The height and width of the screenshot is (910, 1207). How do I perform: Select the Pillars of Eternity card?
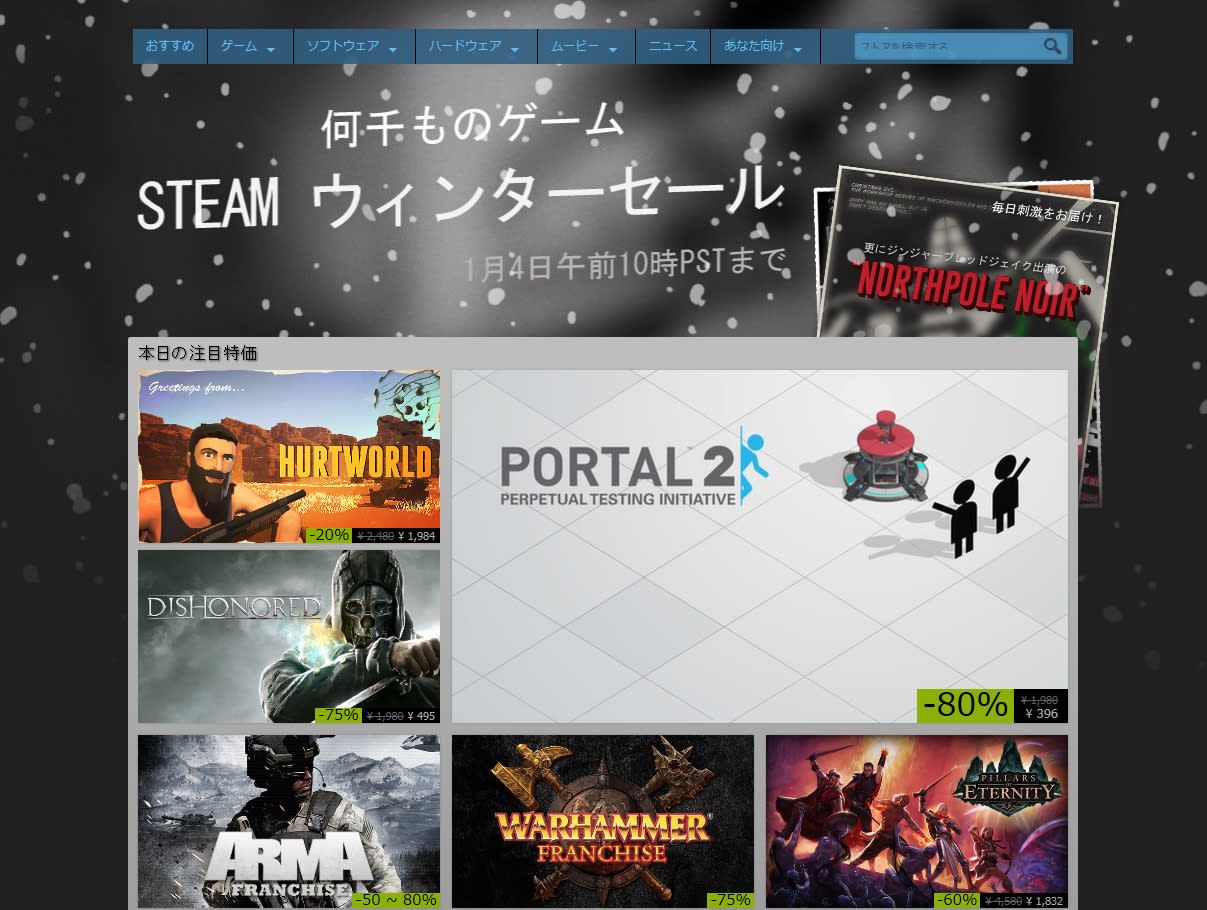click(917, 822)
